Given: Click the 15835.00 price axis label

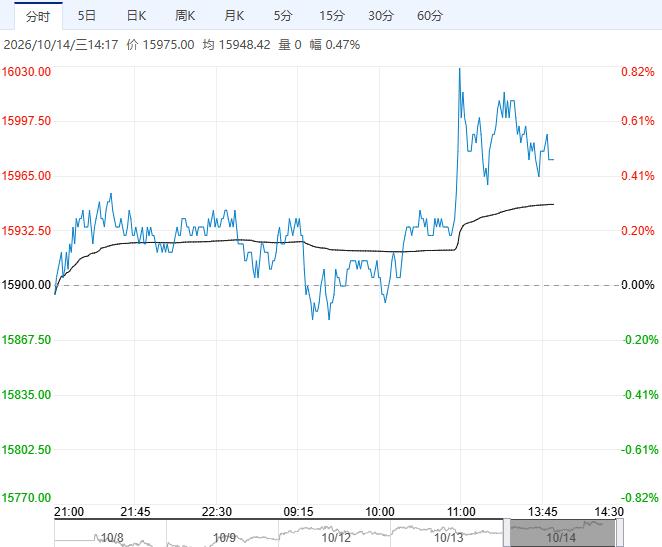Looking at the screenshot, I should [26, 395].
